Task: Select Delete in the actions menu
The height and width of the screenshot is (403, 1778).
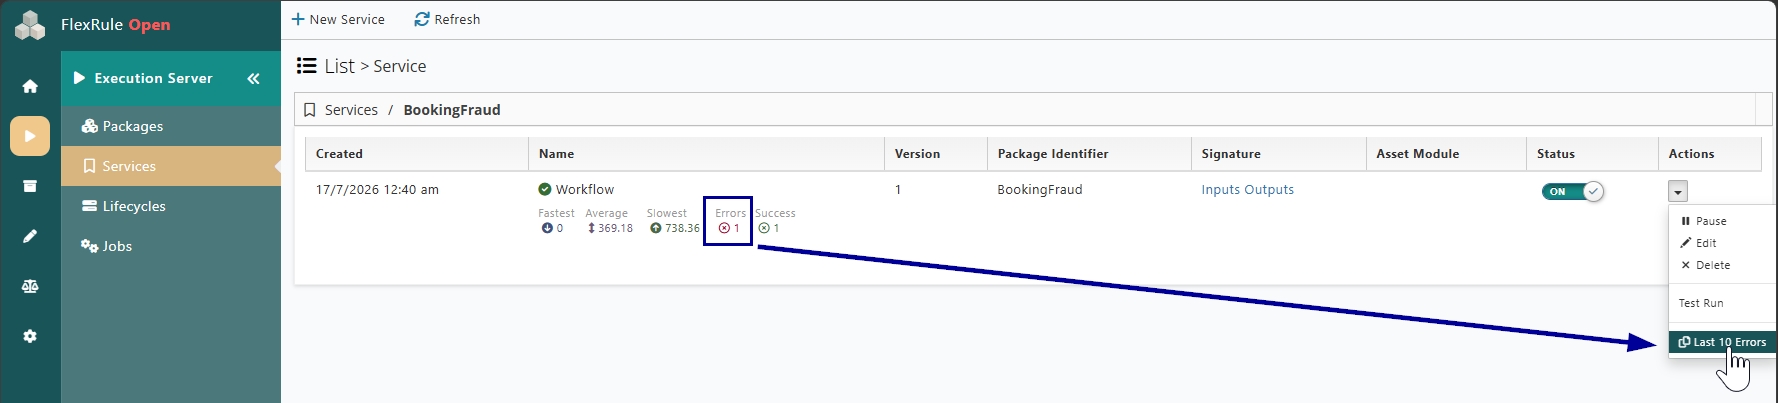Action: [1706, 265]
